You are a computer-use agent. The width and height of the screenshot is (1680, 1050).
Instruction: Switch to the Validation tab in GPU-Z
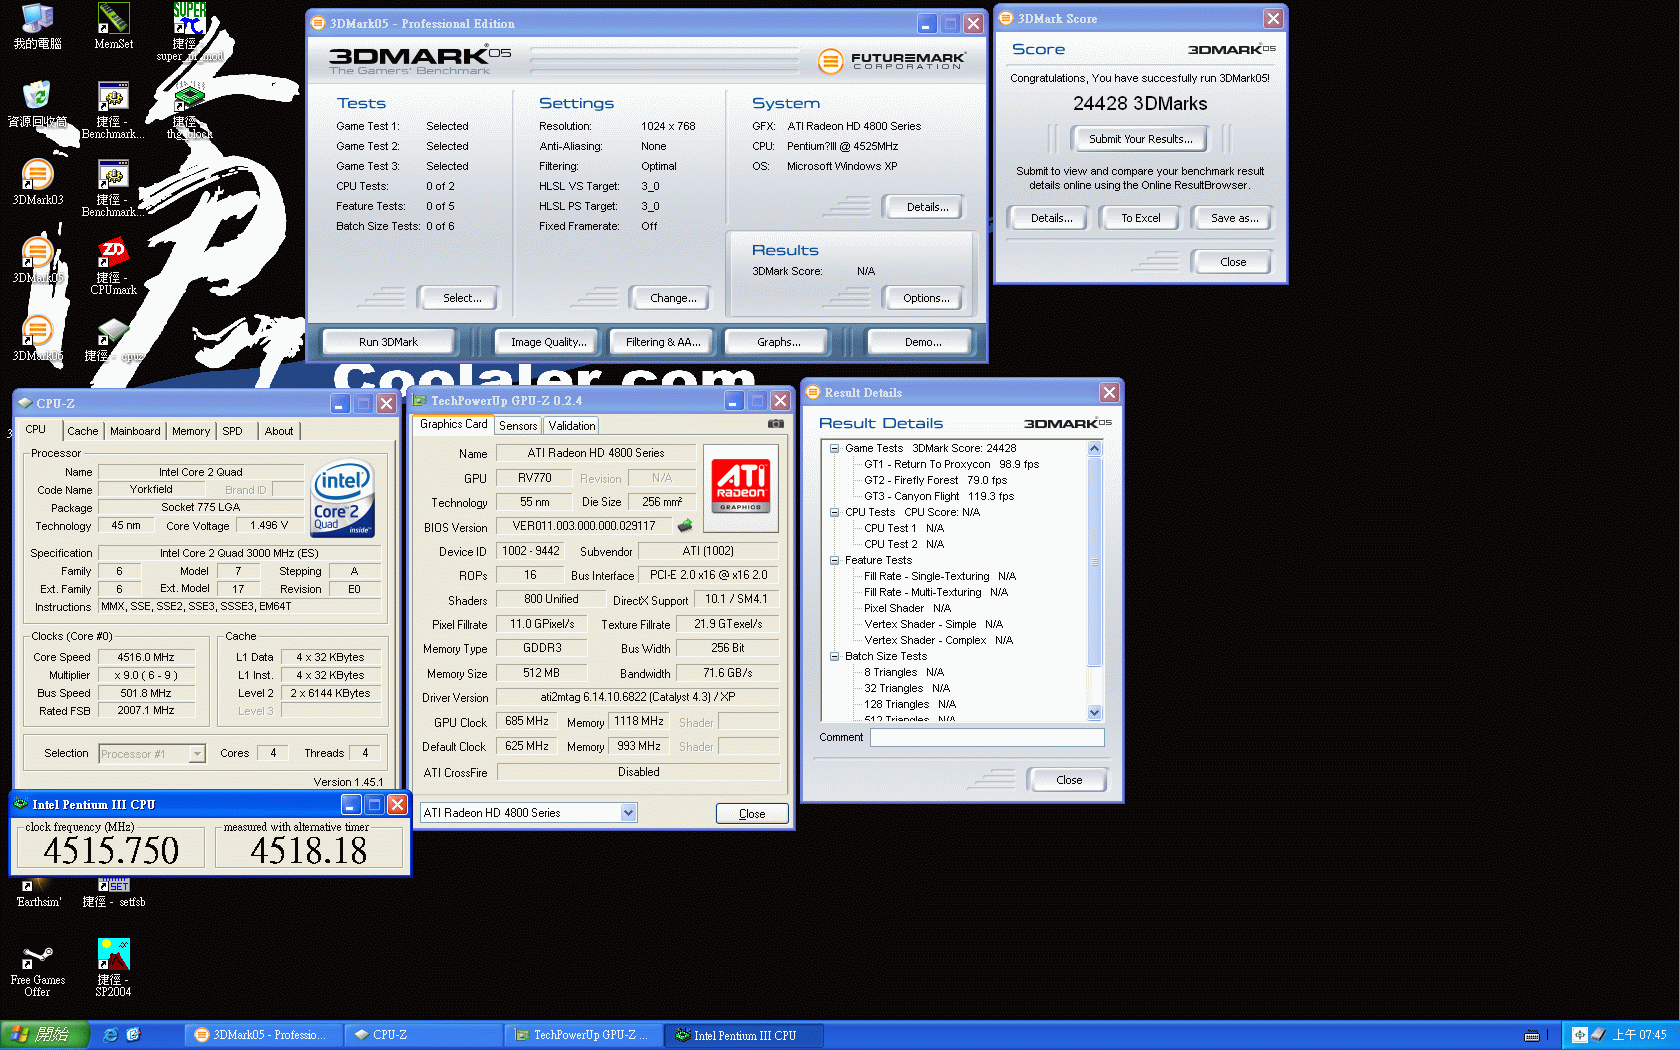(572, 426)
